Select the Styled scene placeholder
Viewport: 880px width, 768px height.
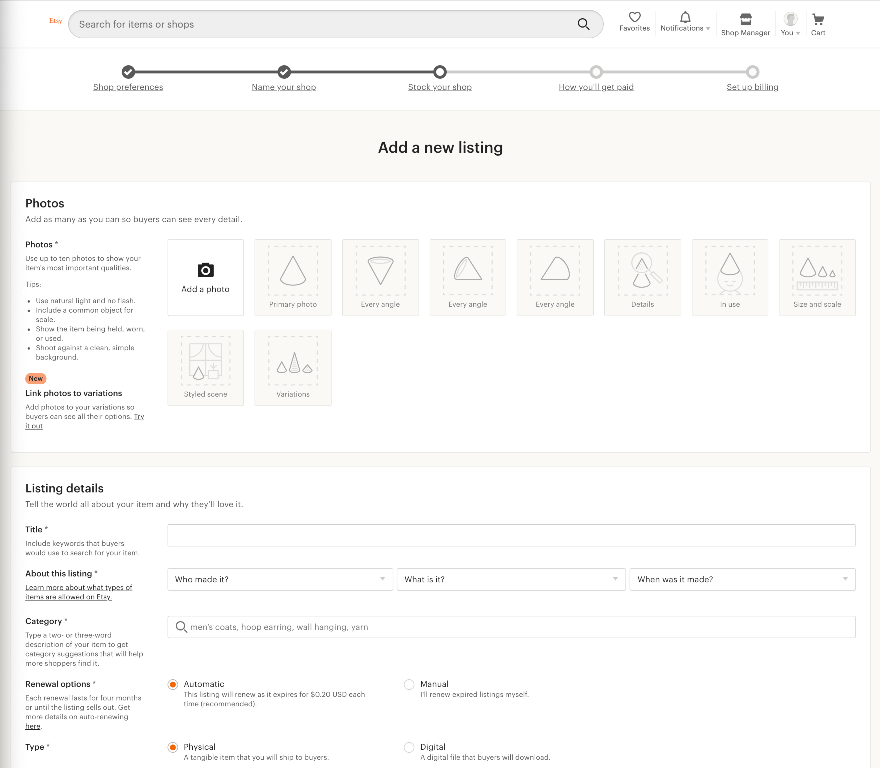coord(205,368)
